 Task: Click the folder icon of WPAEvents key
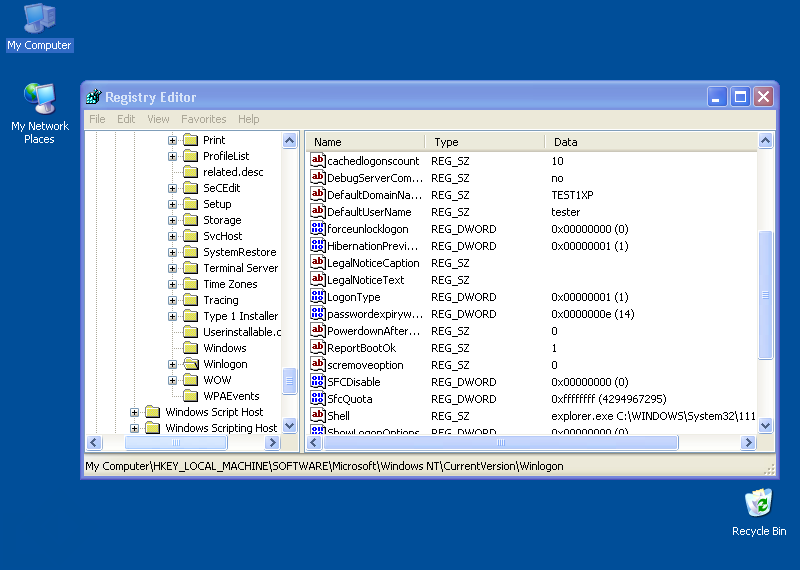click(x=191, y=396)
